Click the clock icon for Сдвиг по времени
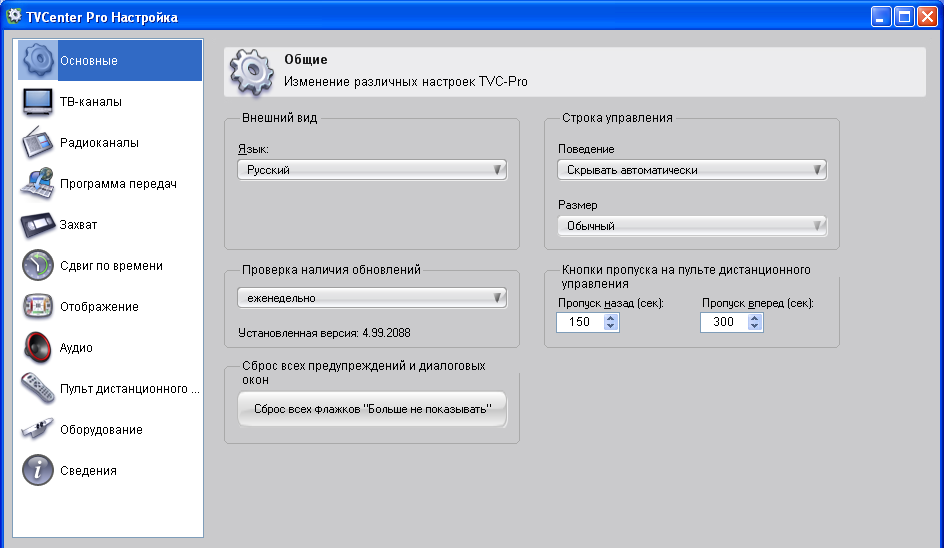The image size is (944, 548). click(x=38, y=266)
